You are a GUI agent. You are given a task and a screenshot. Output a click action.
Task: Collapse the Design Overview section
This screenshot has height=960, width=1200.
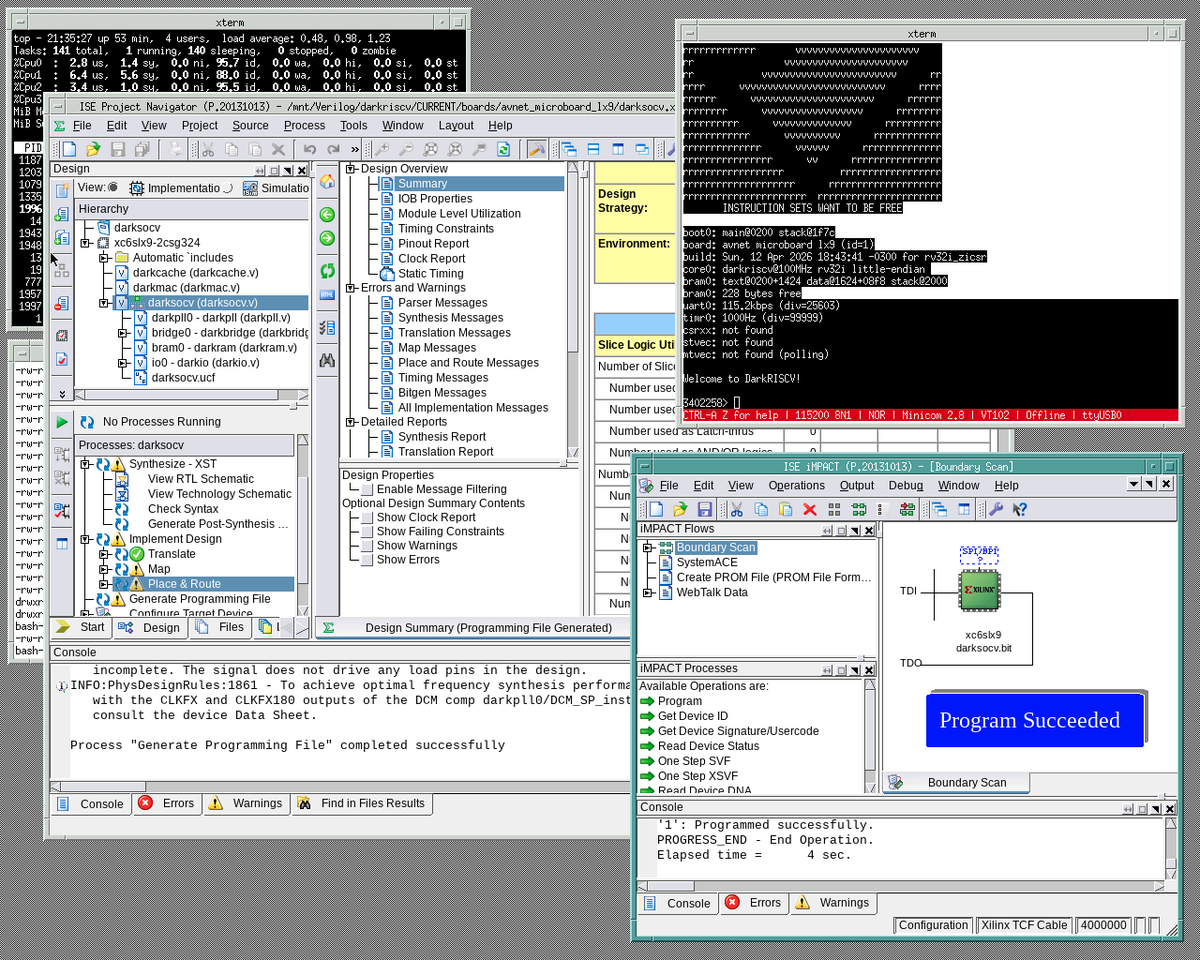click(x=351, y=169)
